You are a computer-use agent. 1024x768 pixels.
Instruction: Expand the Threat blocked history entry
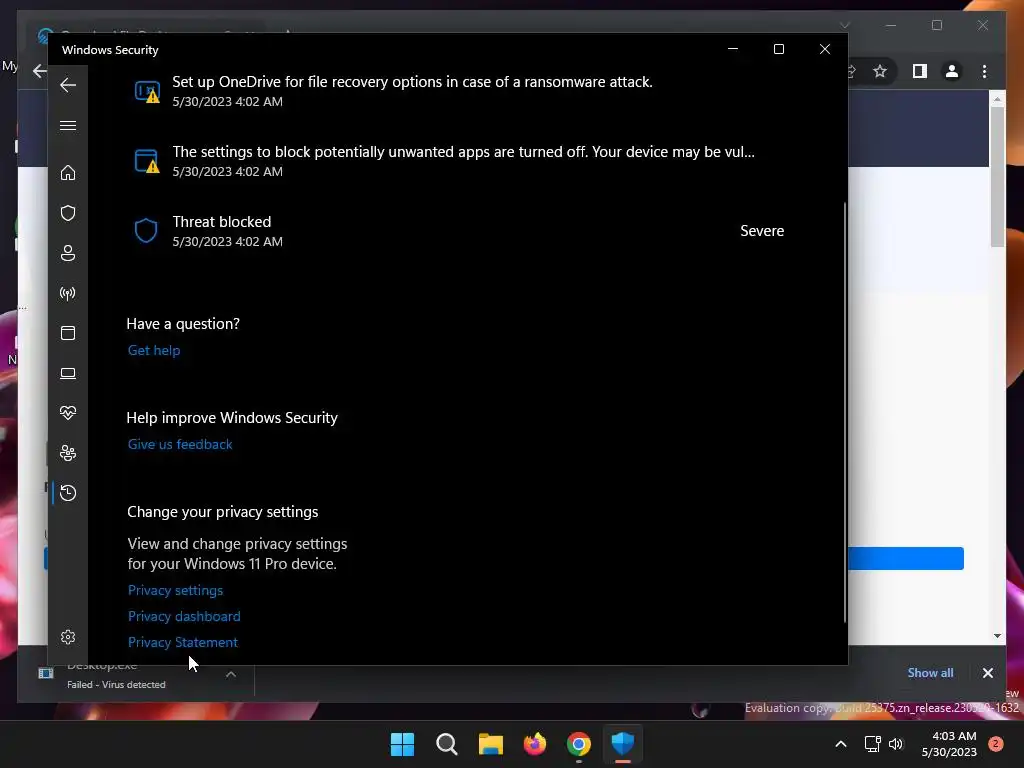pyautogui.click(x=458, y=231)
